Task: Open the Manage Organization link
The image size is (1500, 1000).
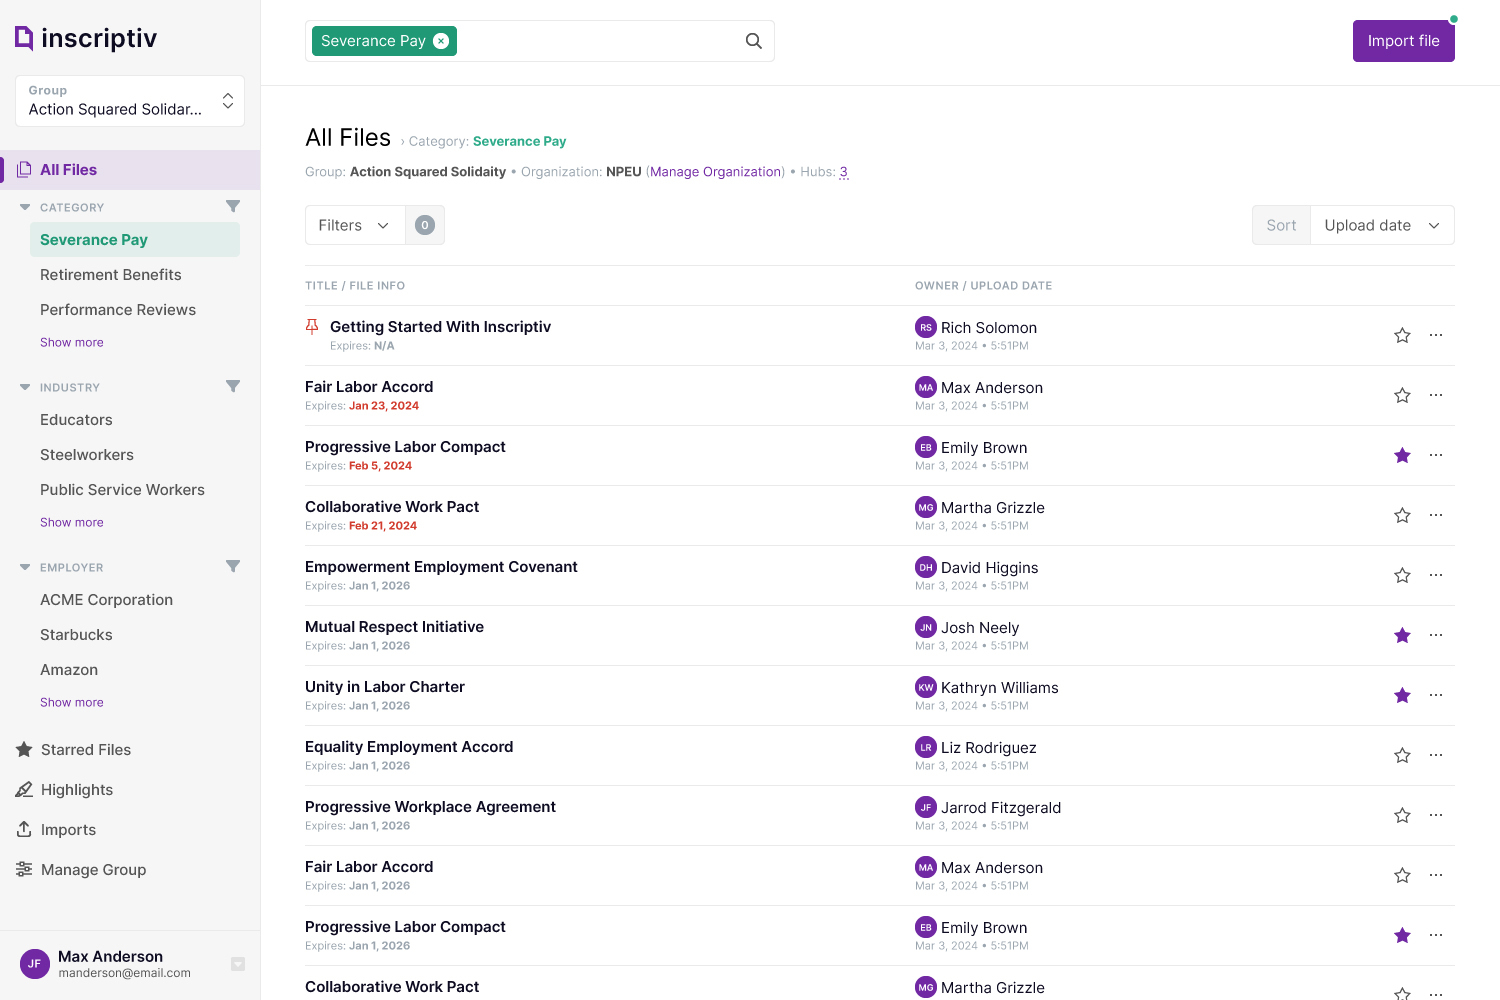Action: [x=715, y=171]
